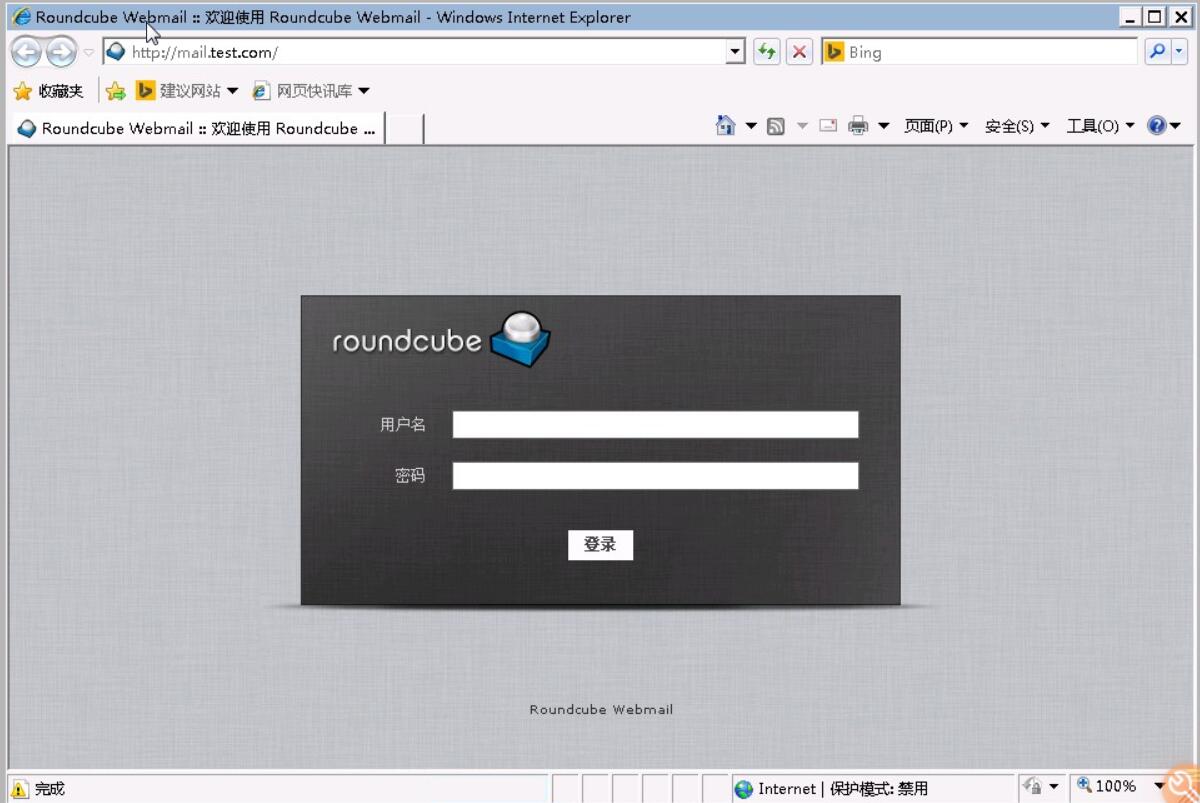Maximize the Internet Explorer window

pyautogui.click(x=1155, y=17)
